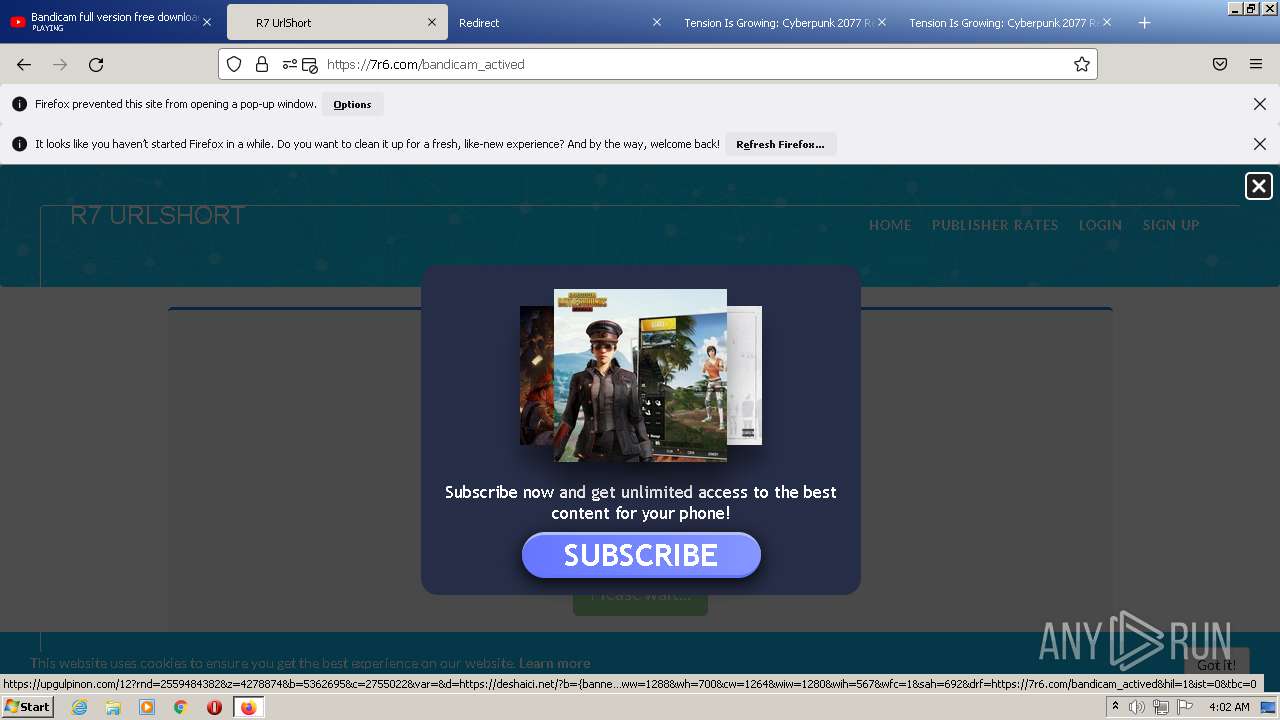Close the Redirect tab
The image size is (1280, 720).
point(657,22)
